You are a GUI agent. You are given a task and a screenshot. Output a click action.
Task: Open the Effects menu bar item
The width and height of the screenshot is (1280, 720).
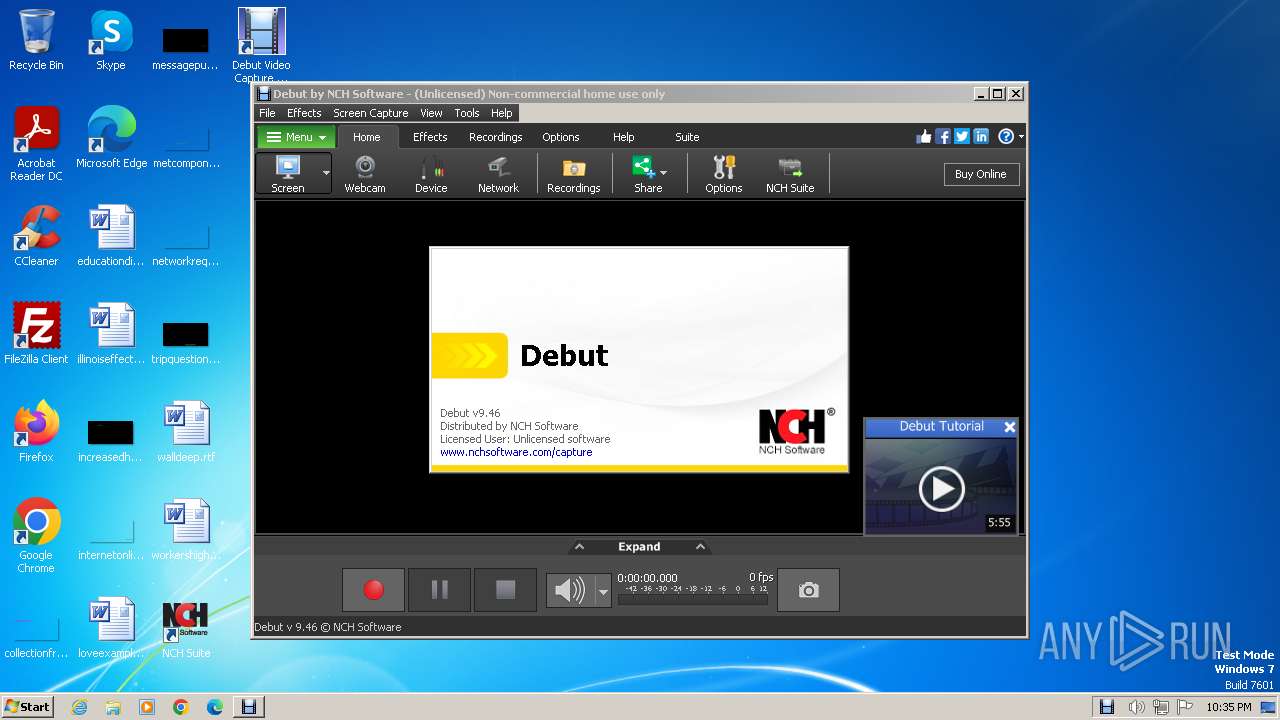304,113
